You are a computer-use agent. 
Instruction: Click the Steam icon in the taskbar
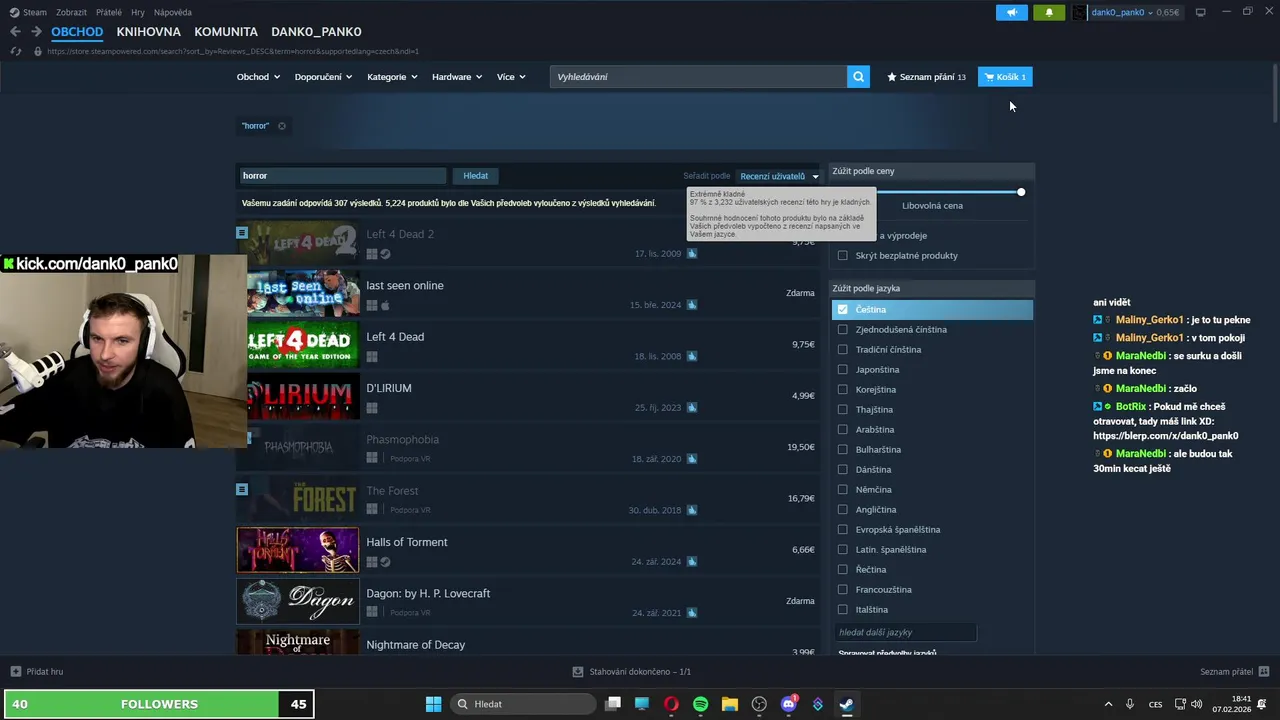click(x=846, y=704)
